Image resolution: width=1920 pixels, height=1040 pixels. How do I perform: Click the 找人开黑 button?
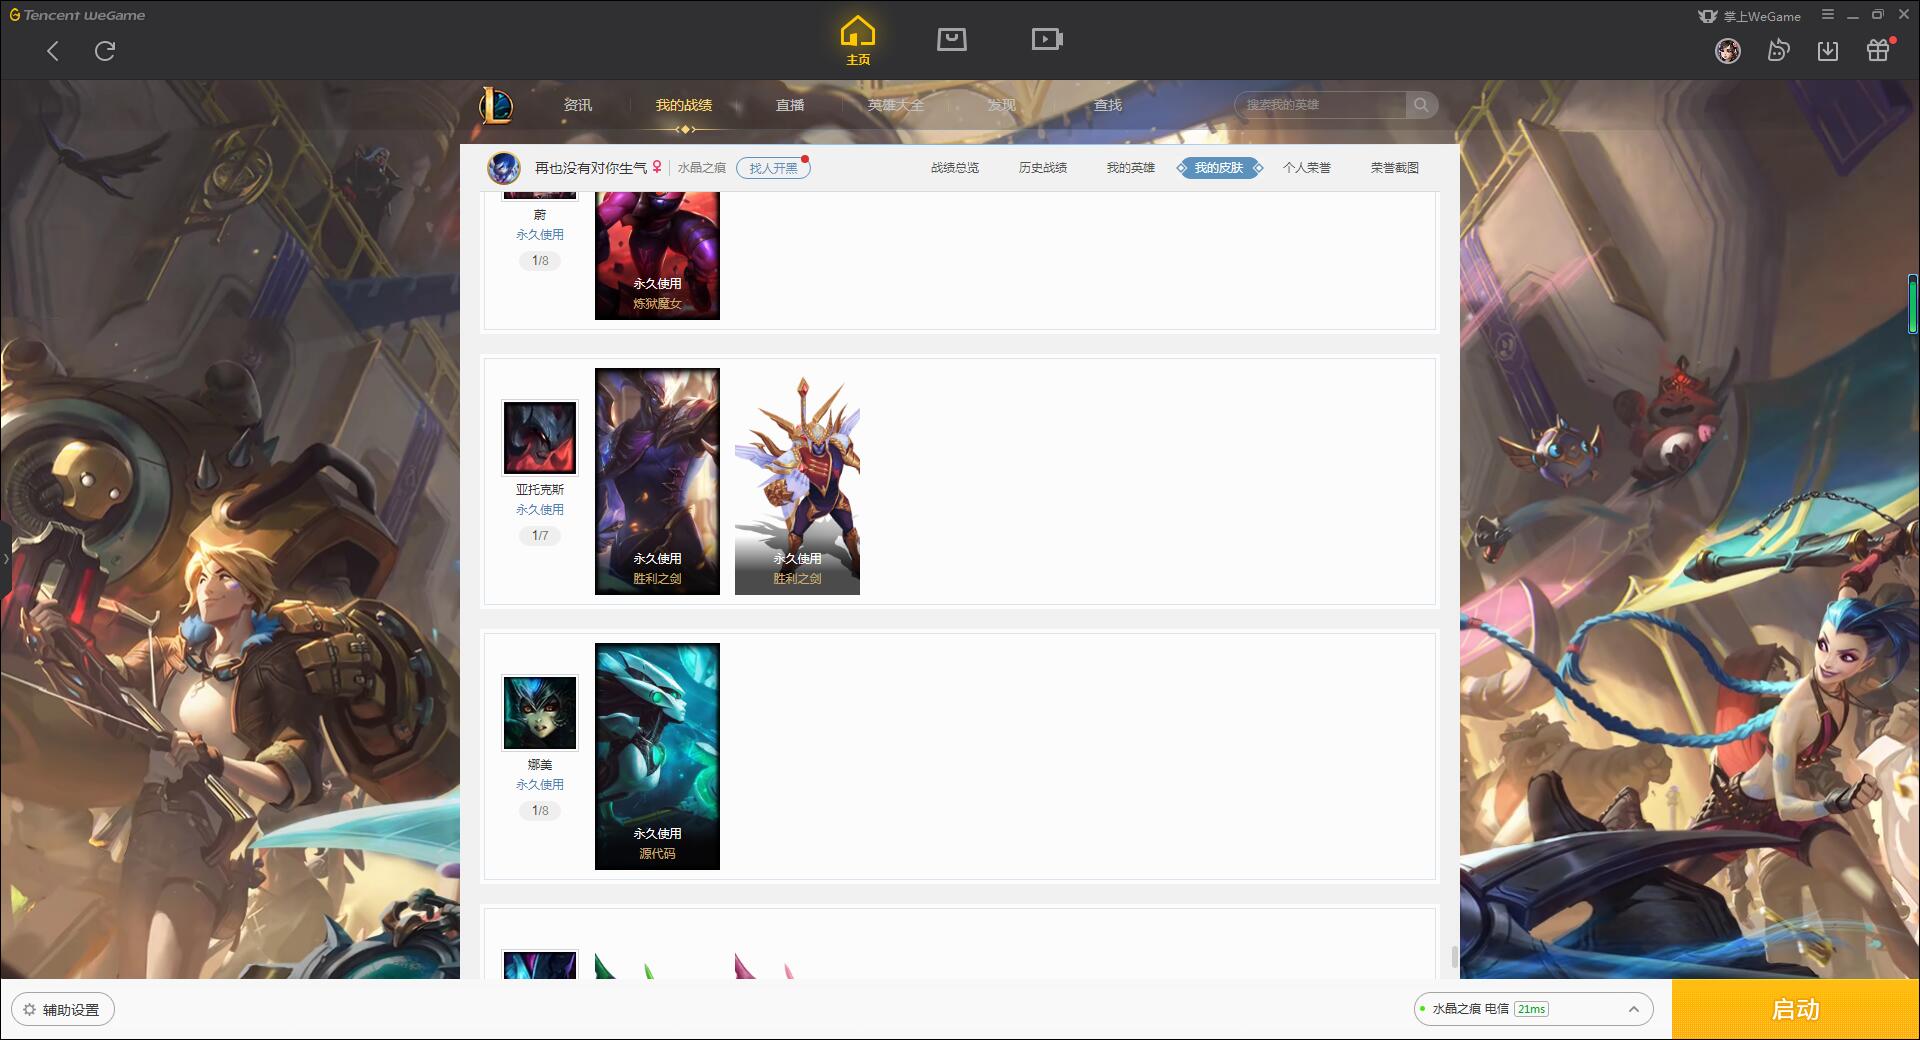tap(773, 168)
